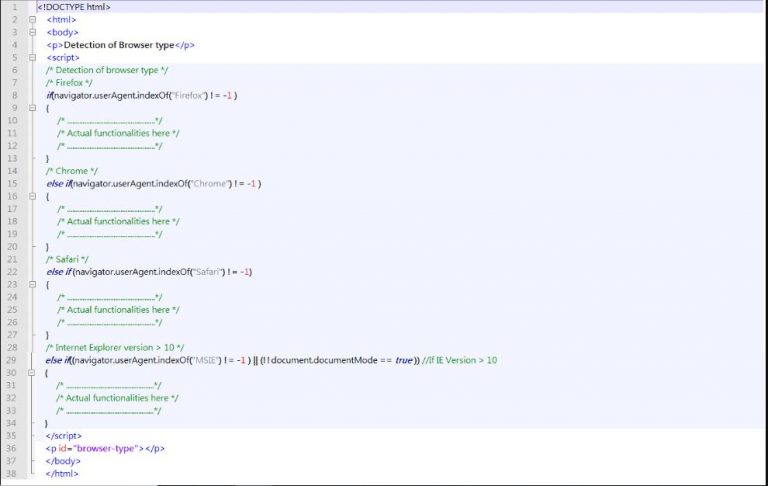Click the closing </html> tag
This screenshot has height=486, width=768.
click(x=62, y=474)
